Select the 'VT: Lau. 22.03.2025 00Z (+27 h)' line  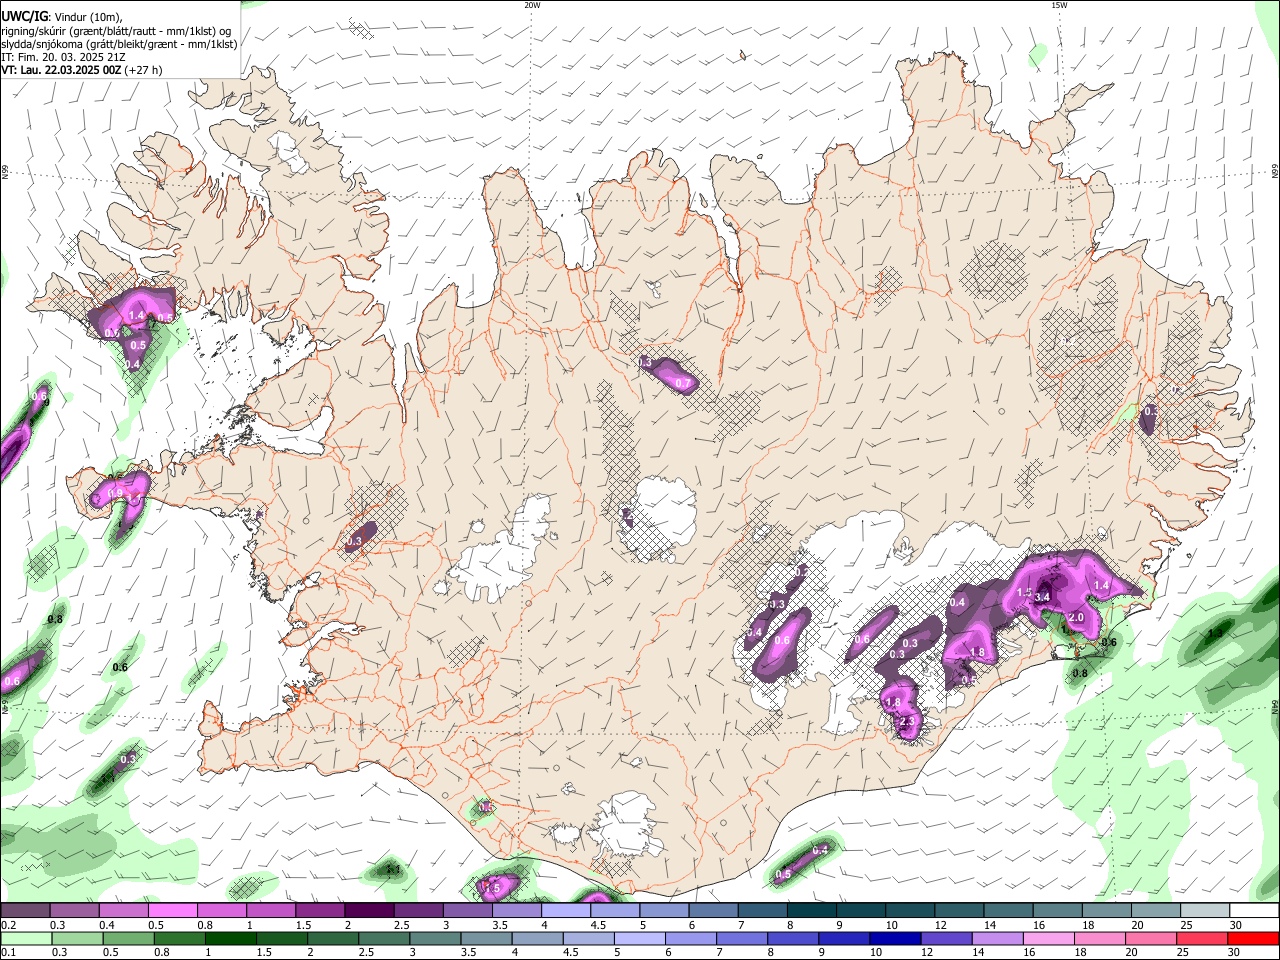click(x=82, y=70)
